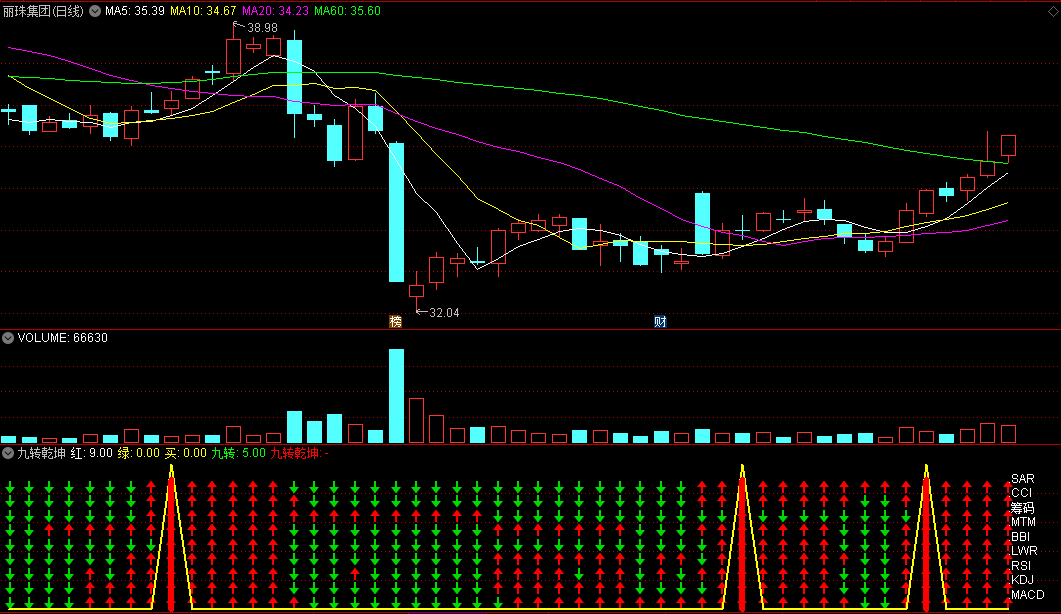Click the last red candlestick at right end
This screenshot has width=1061, height=614.
click(1008, 146)
